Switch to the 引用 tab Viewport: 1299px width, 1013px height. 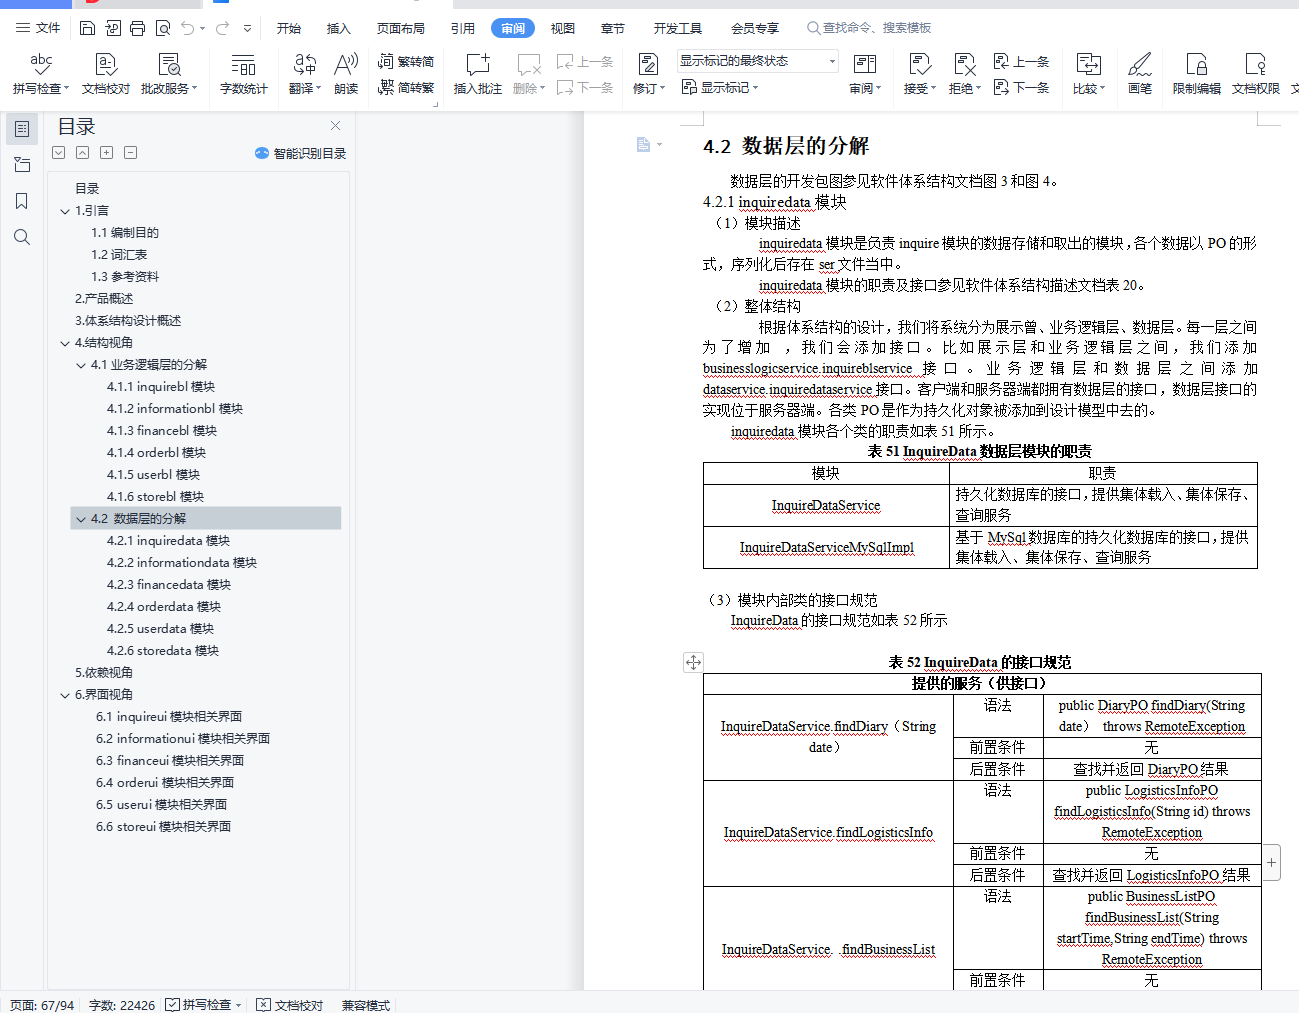pyautogui.click(x=462, y=28)
